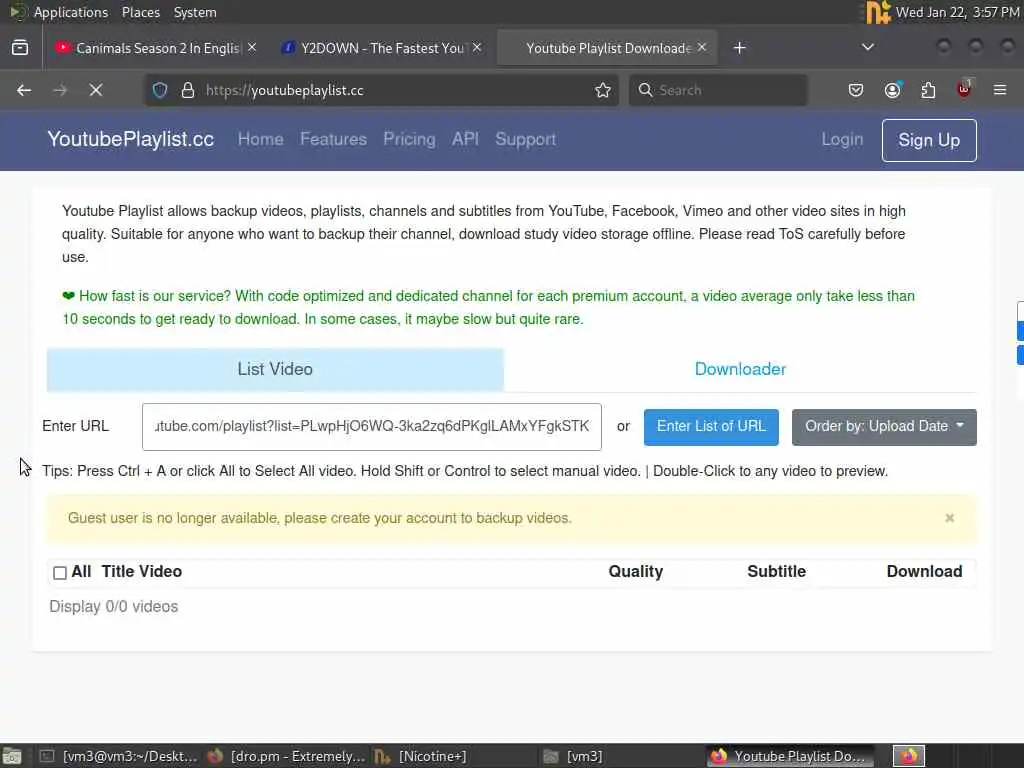
Task: Switch to the Nicotine+ taskbar window
Action: click(x=421, y=756)
